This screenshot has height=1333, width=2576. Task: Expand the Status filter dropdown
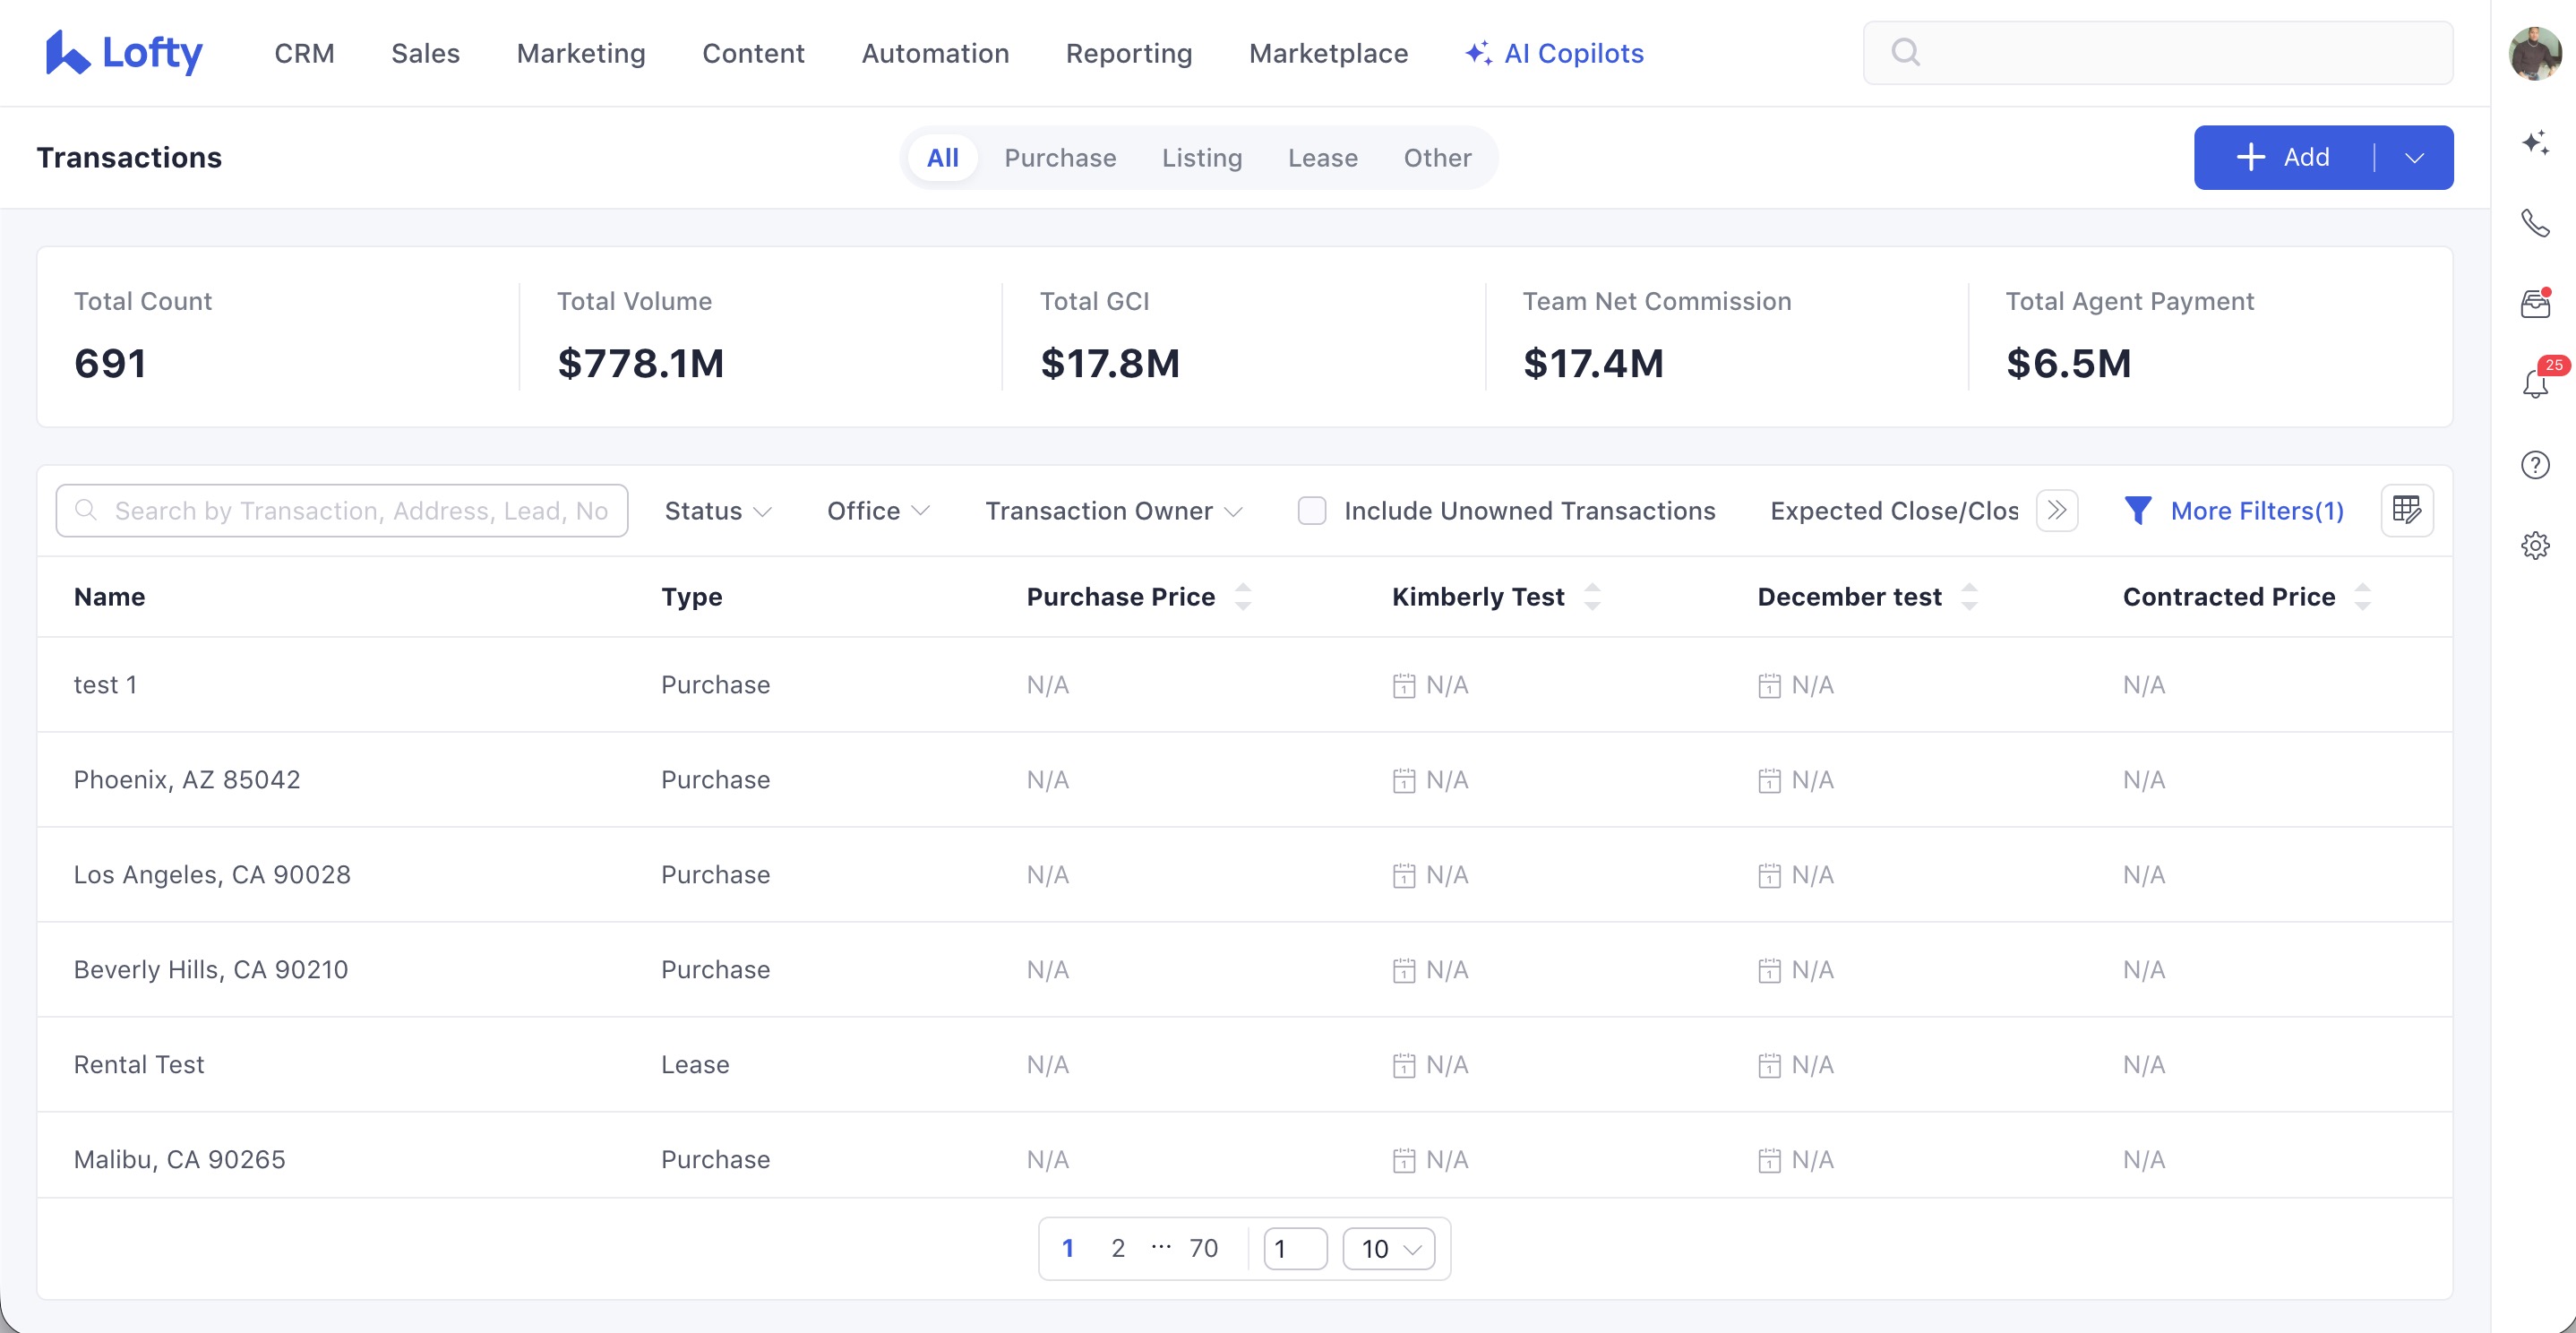click(x=717, y=510)
